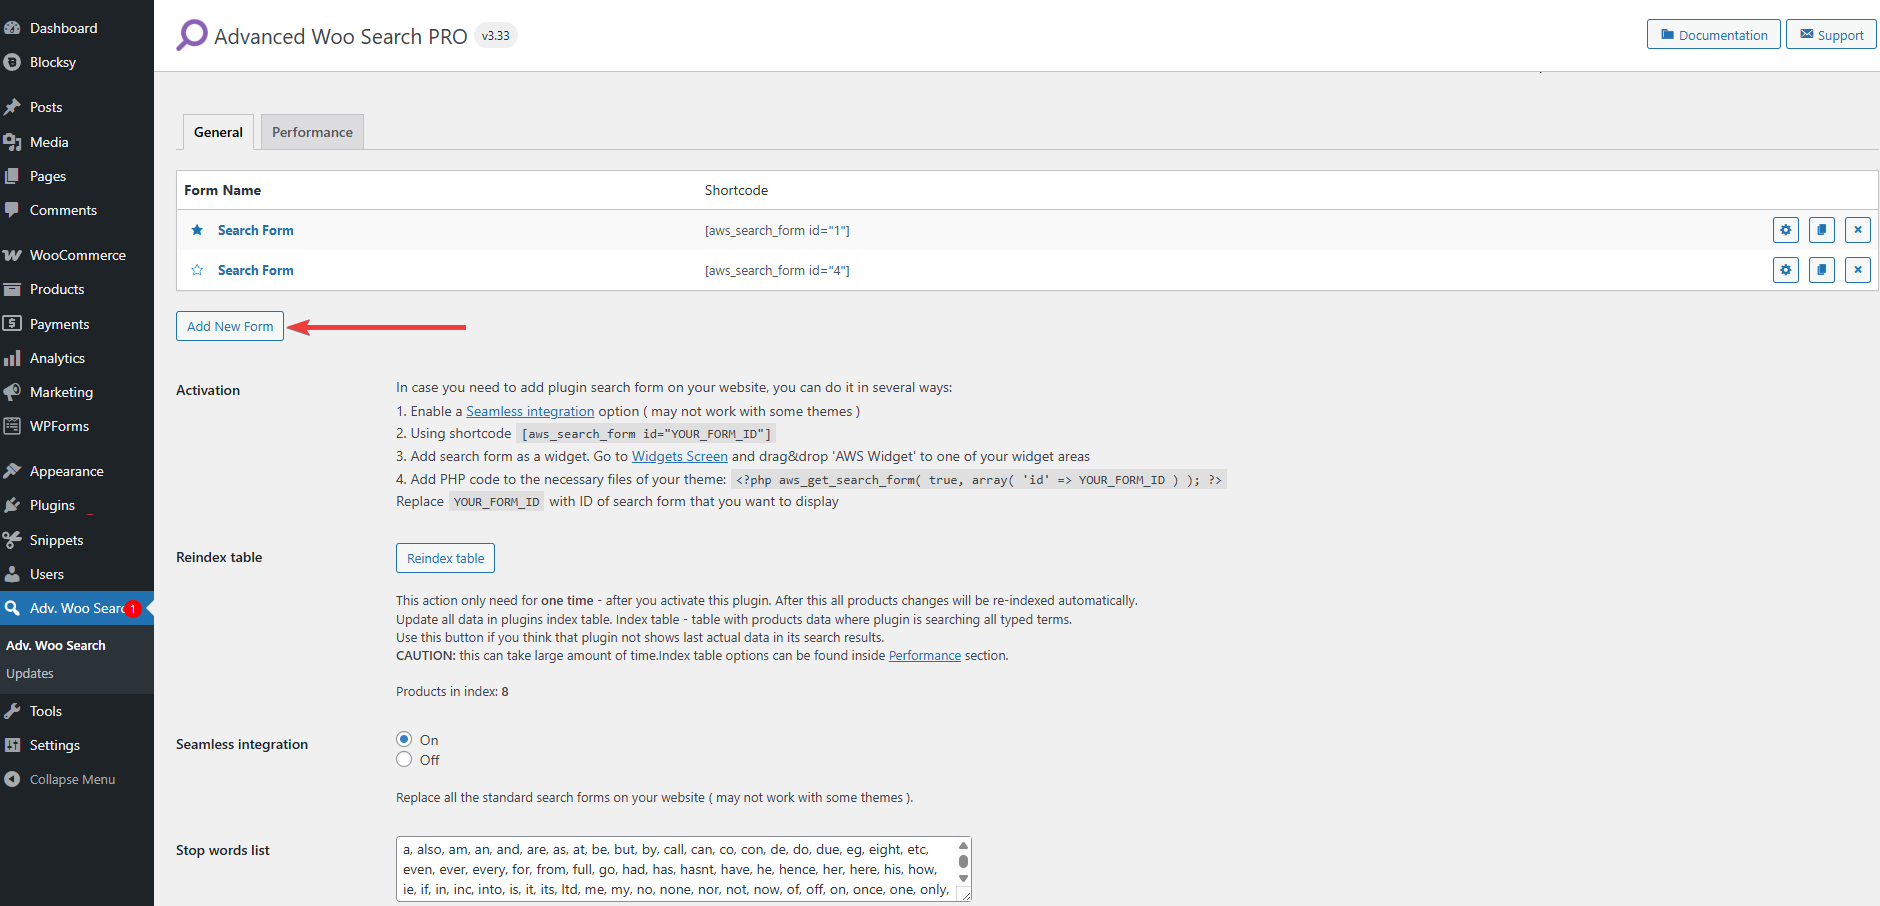Set Seamless integration to Off
Image resolution: width=1880 pixels, height=906 pixels.
click(404, 760)
